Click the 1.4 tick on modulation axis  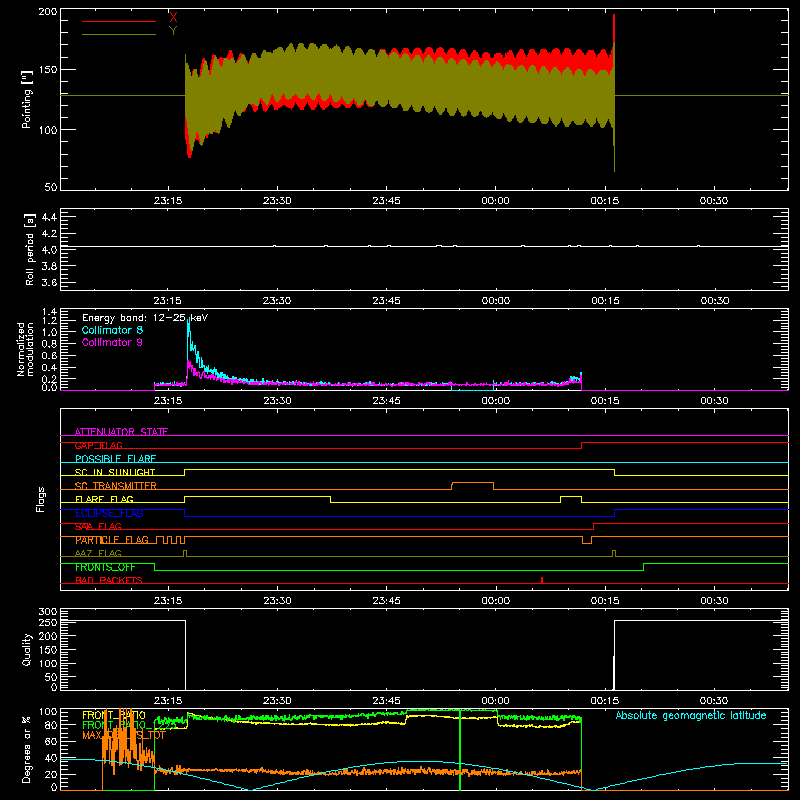pos(49,312)
